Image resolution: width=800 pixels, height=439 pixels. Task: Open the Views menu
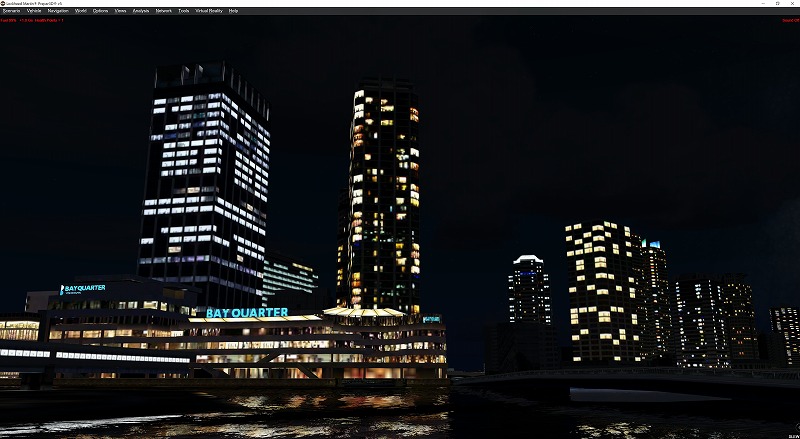120,11
